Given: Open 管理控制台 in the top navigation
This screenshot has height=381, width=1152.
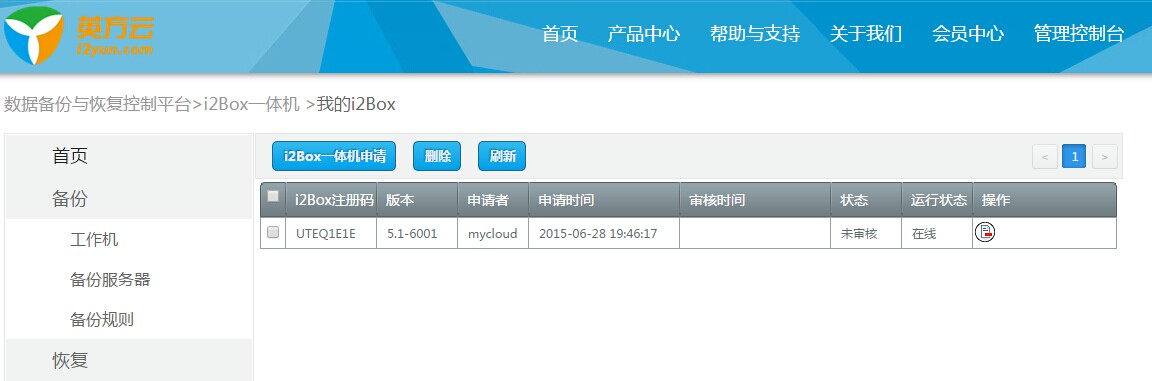Looking at the screenshot, I should pos(1079,34).
